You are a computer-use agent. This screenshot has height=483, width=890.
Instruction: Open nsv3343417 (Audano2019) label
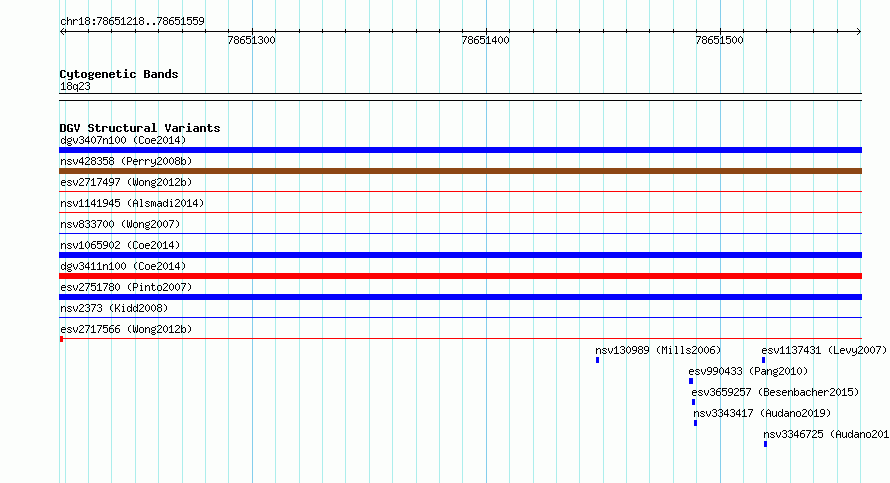pyautogui.click(x=762, y=413)
